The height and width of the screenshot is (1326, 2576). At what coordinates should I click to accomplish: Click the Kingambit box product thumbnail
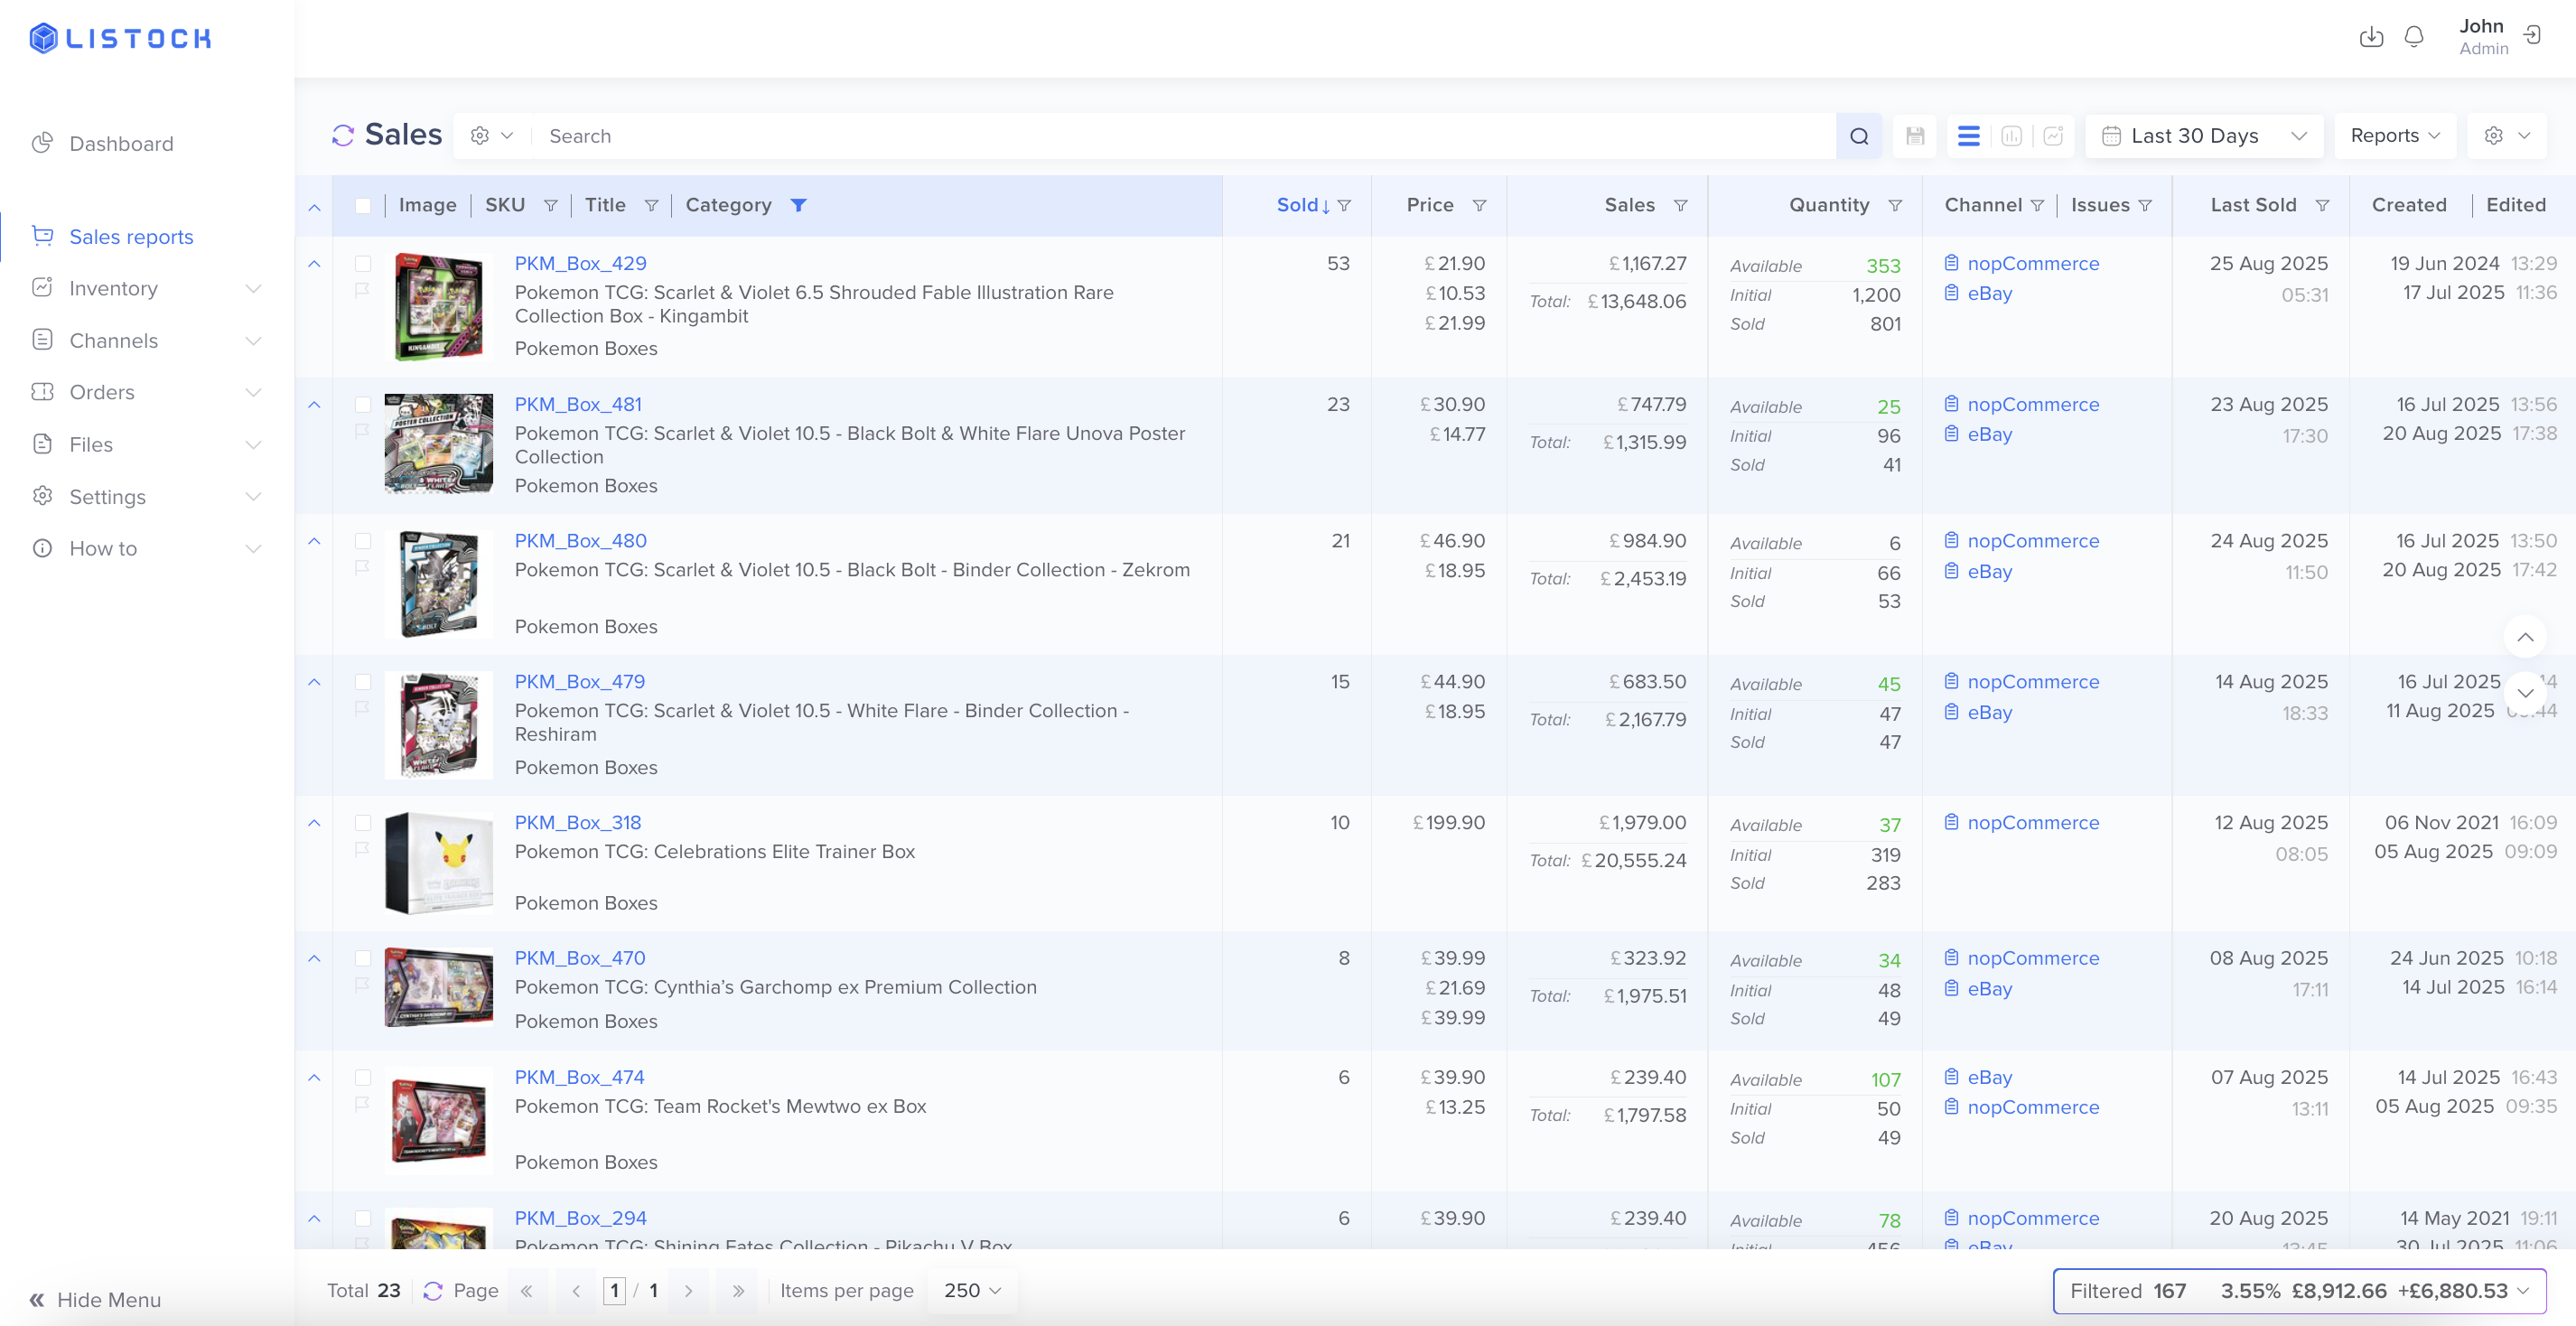(x=438, y=306)
